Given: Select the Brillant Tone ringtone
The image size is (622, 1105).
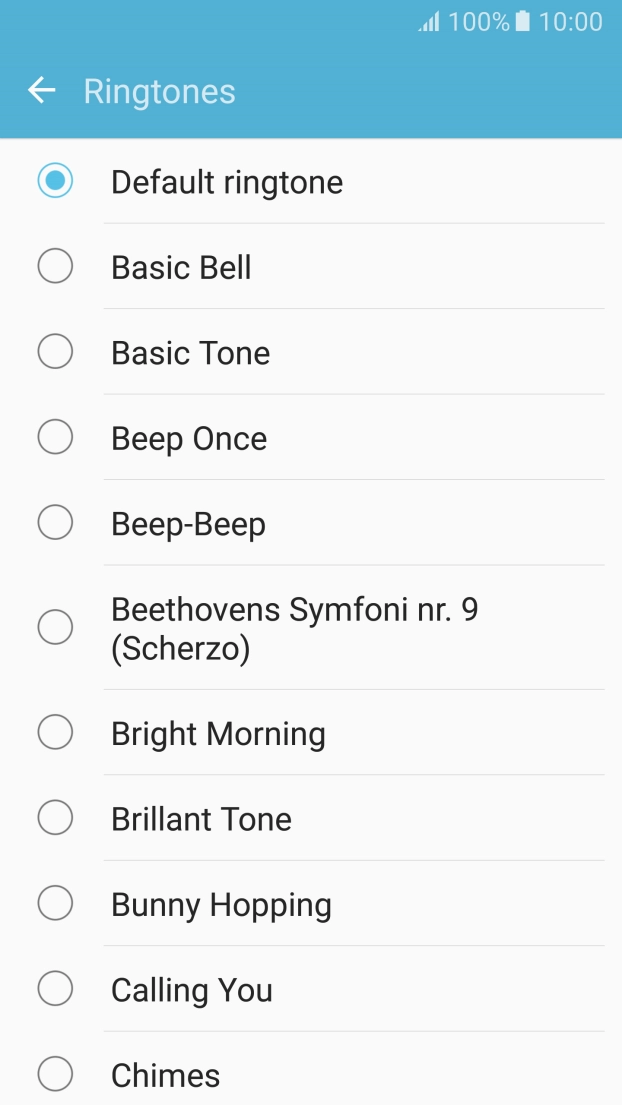Looking at the screenshot, I should click(x=55, y=817).
